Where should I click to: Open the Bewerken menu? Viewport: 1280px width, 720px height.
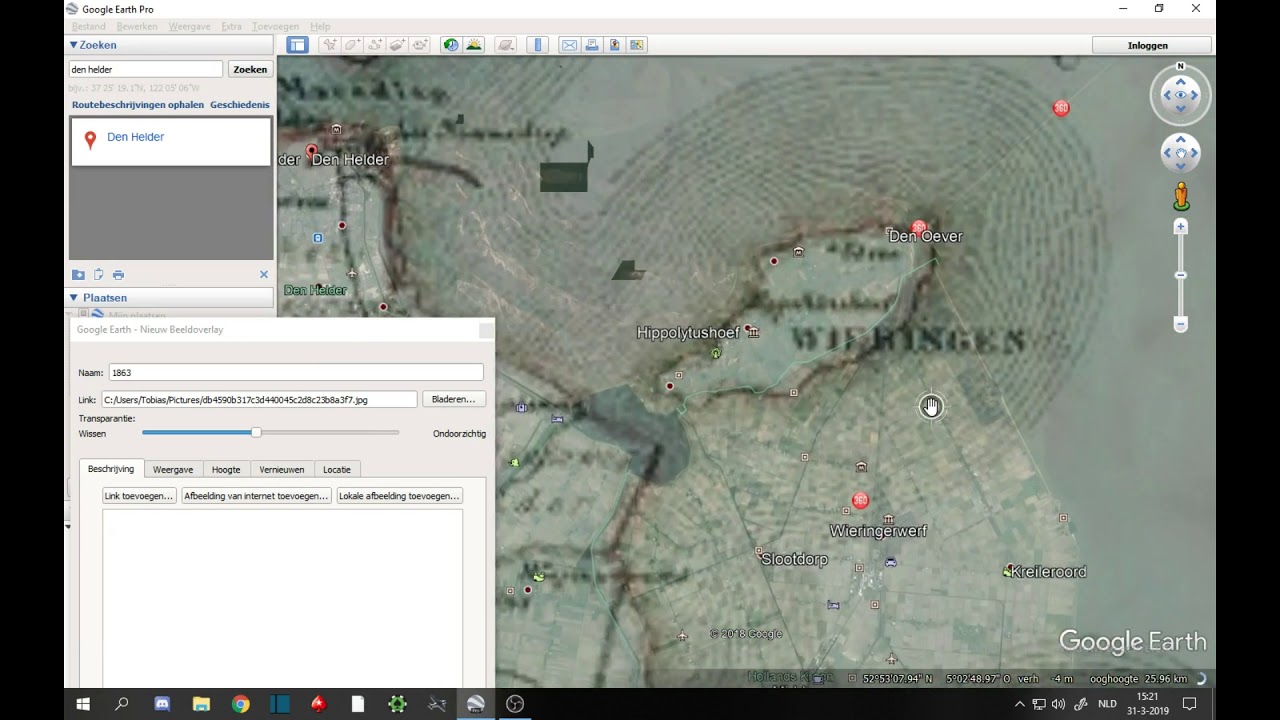137,26
